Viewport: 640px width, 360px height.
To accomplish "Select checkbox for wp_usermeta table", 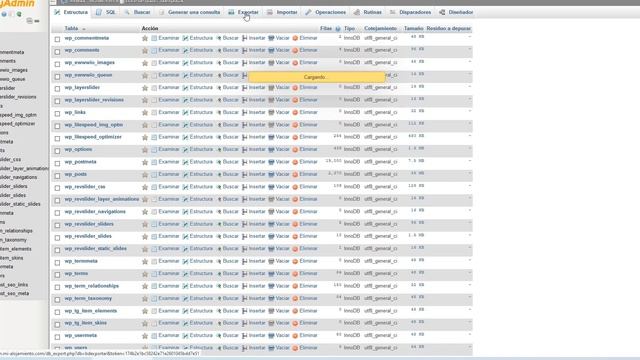I will 57,337.
